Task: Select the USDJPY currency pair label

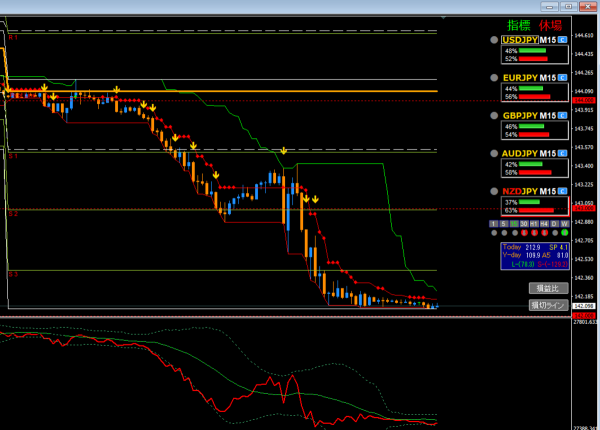Action: pyautogui.click(x=520, y=39)
